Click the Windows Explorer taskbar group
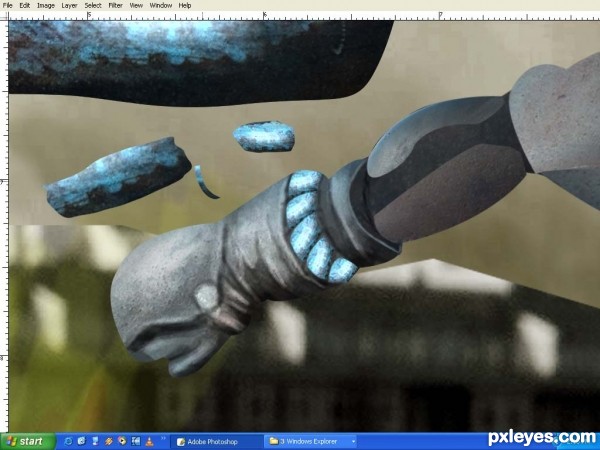Viewport: 600px width, 450px height. 310,442
